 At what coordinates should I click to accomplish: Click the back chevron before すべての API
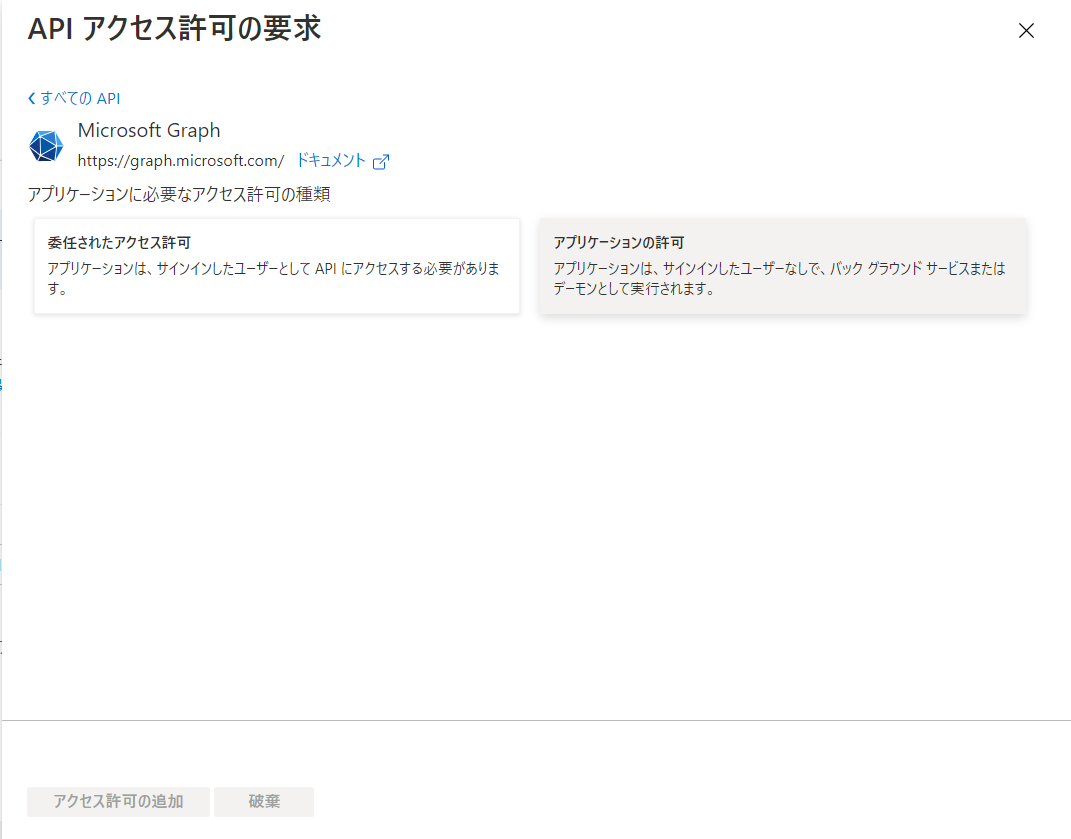point(31,98)
